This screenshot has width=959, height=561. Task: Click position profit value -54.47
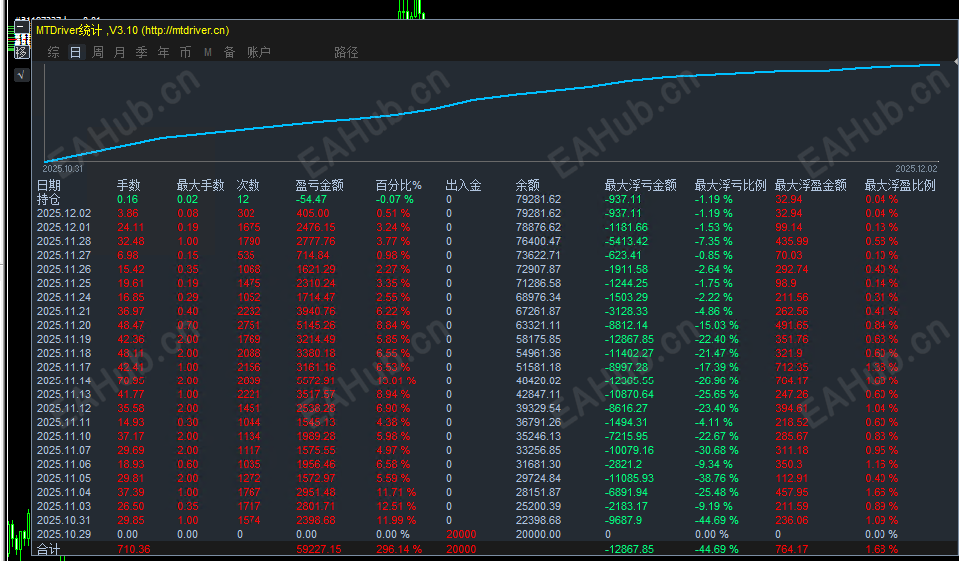(x=311, y=199)
